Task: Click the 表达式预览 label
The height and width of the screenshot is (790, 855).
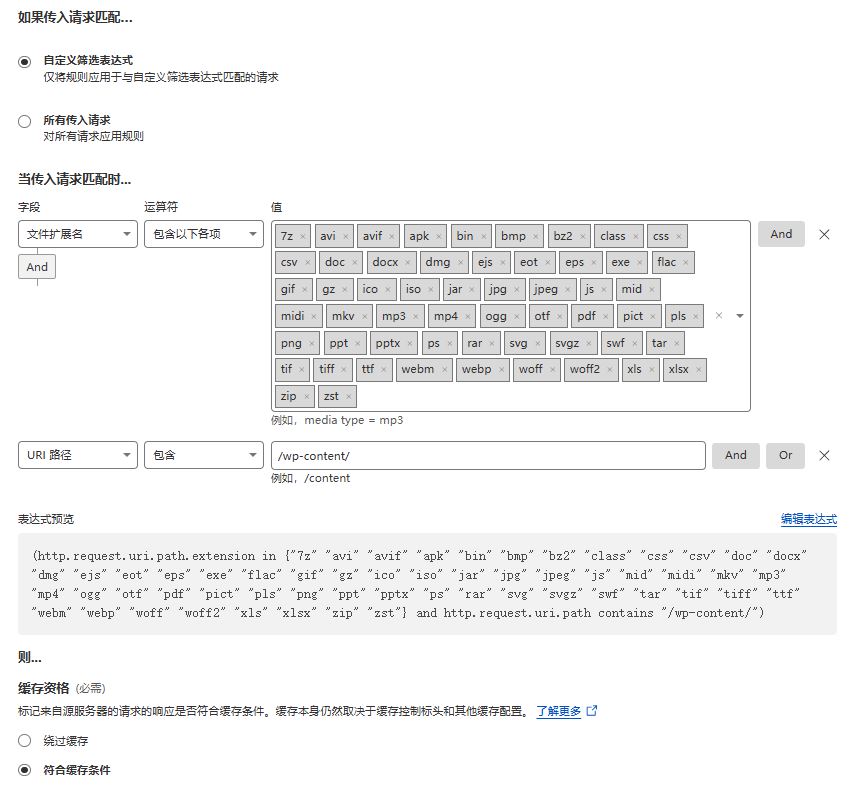Action: [46, 519]
